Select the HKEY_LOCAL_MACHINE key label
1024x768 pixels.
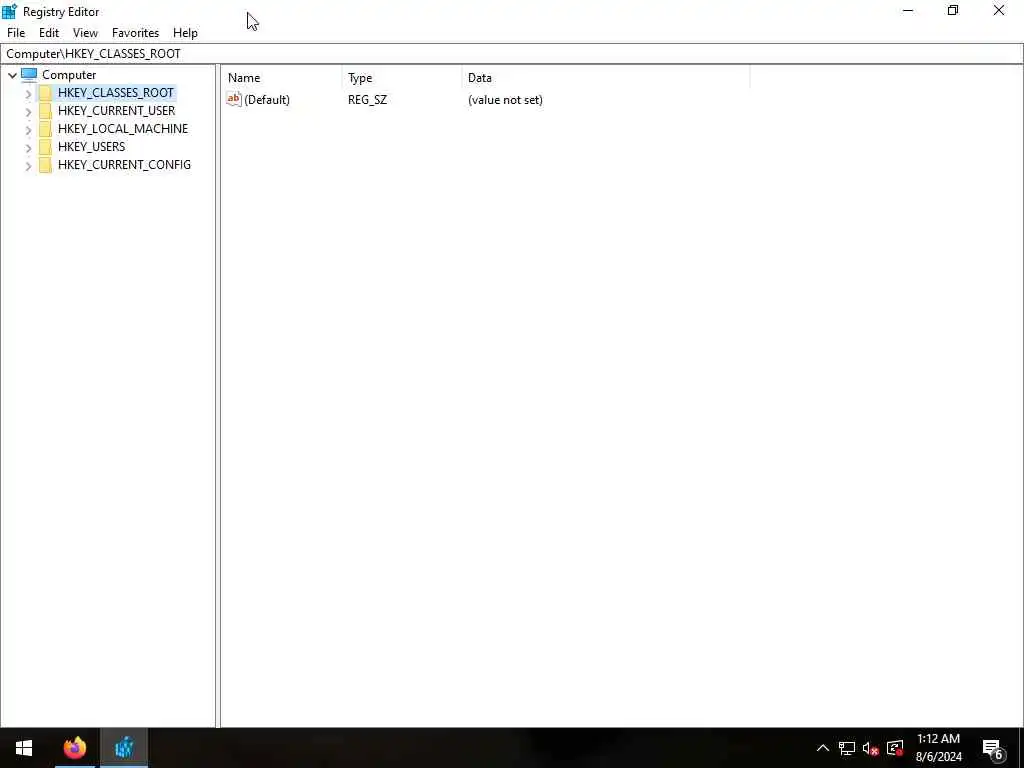(123, 129)
